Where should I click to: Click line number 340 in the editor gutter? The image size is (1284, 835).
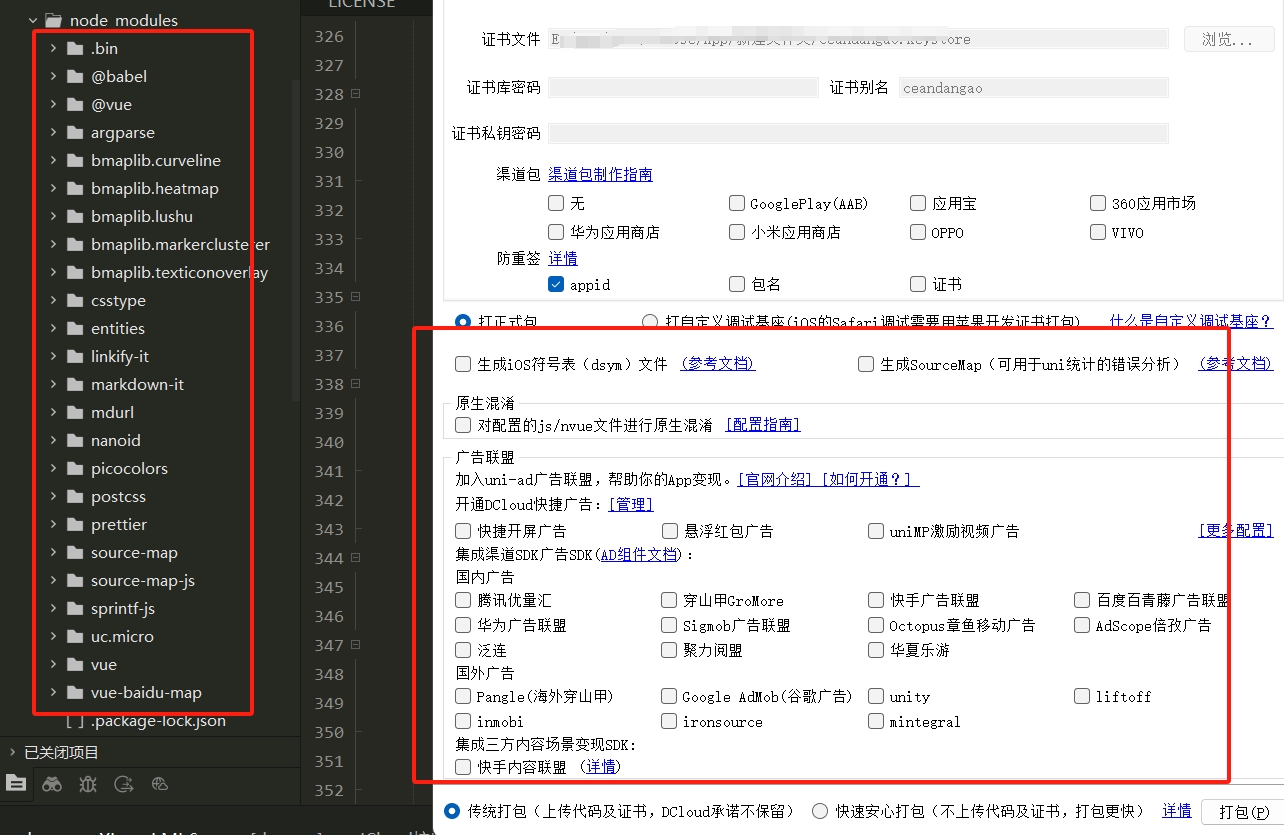click(x=329, y=442)
